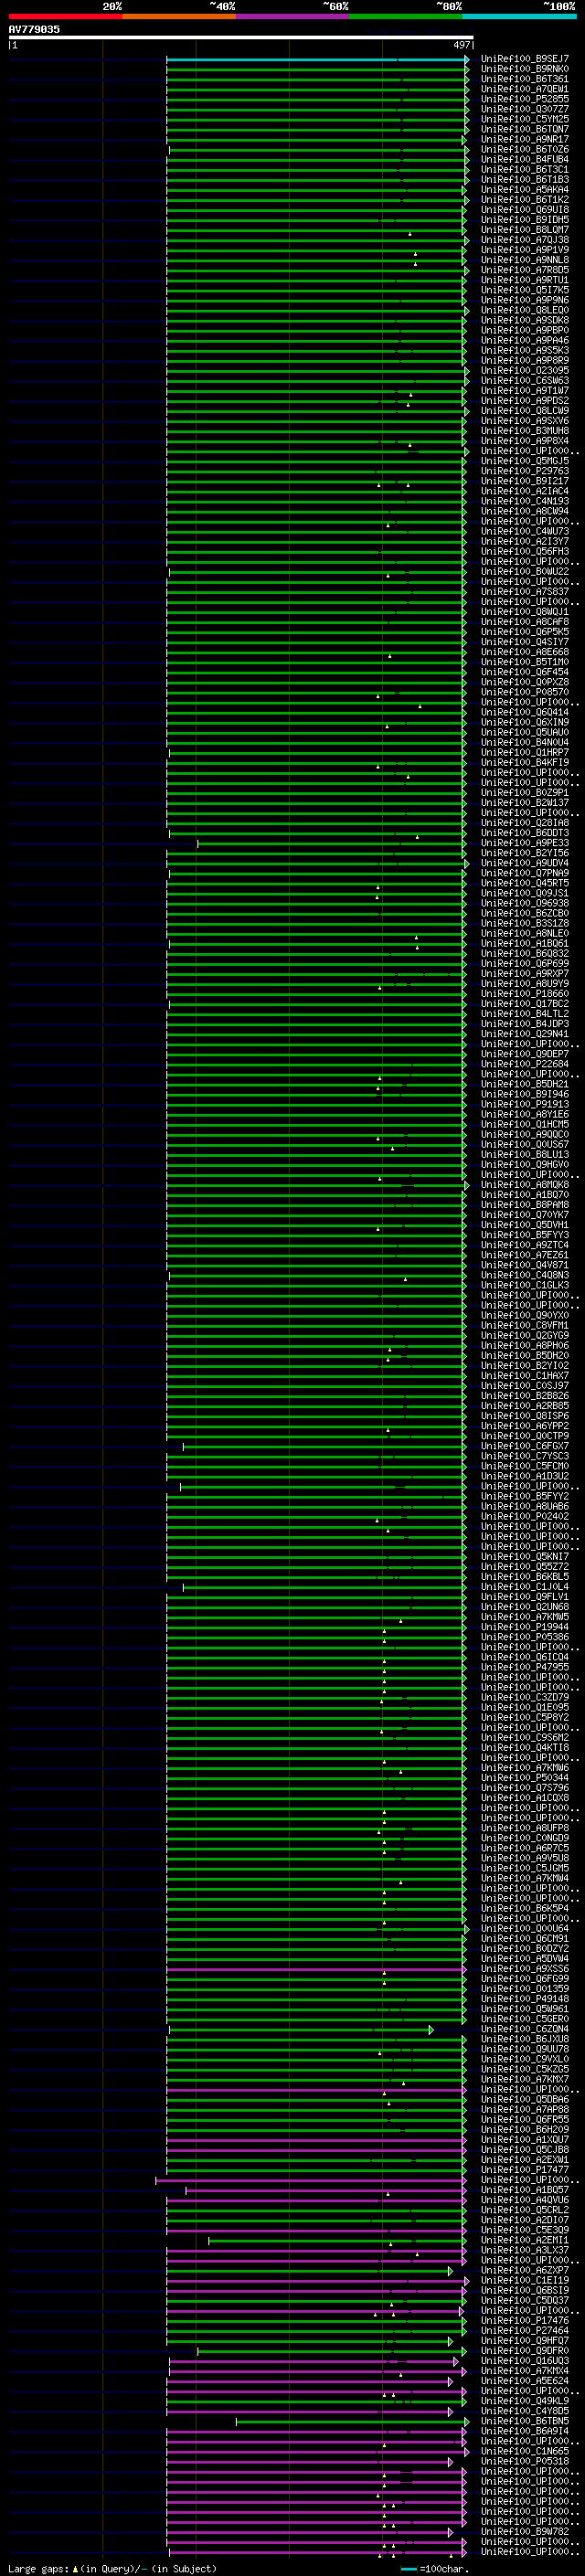Select the UniRef100_A9NNL8 label

(x=525, y=260)
